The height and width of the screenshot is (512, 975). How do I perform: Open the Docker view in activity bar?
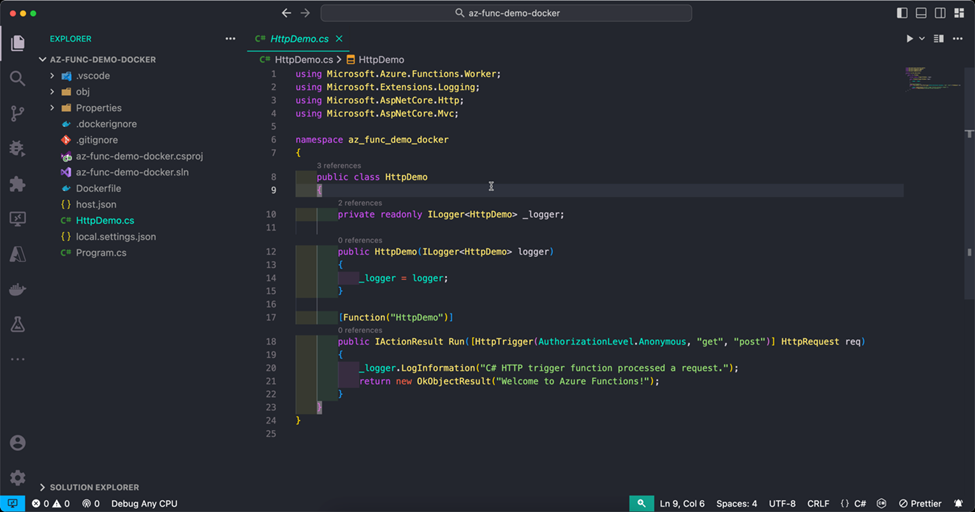(17, 289)
